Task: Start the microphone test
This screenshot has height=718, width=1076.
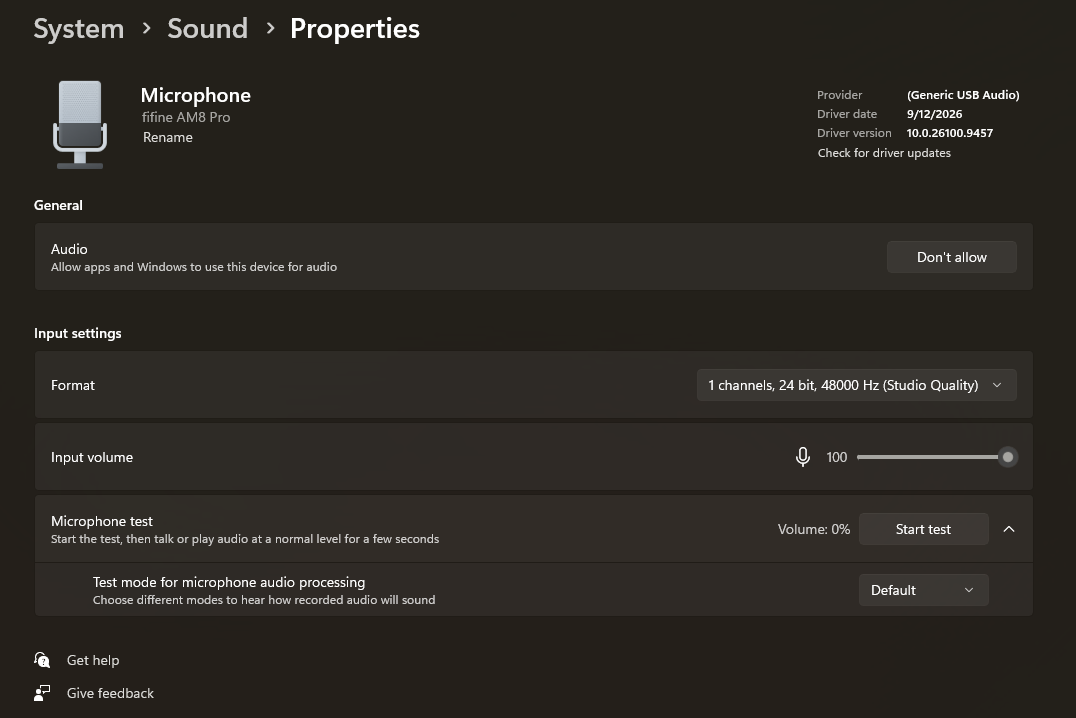Action: click(923, 529)
